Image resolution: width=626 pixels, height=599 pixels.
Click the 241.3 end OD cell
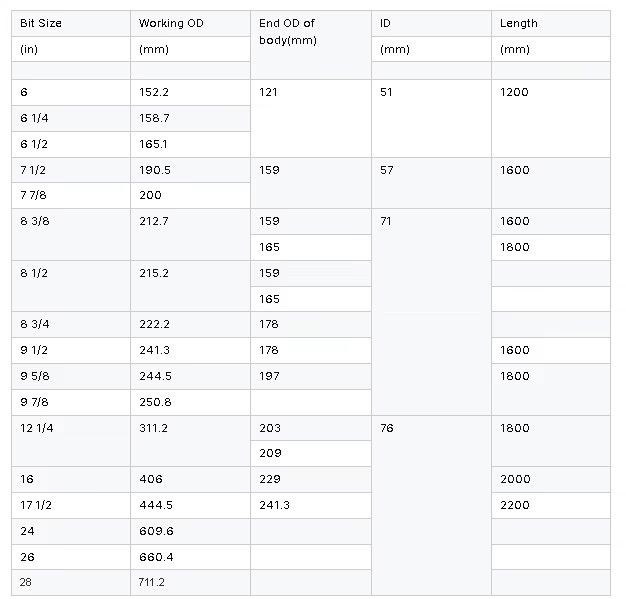pyautogui.click(x=311, y=506)
